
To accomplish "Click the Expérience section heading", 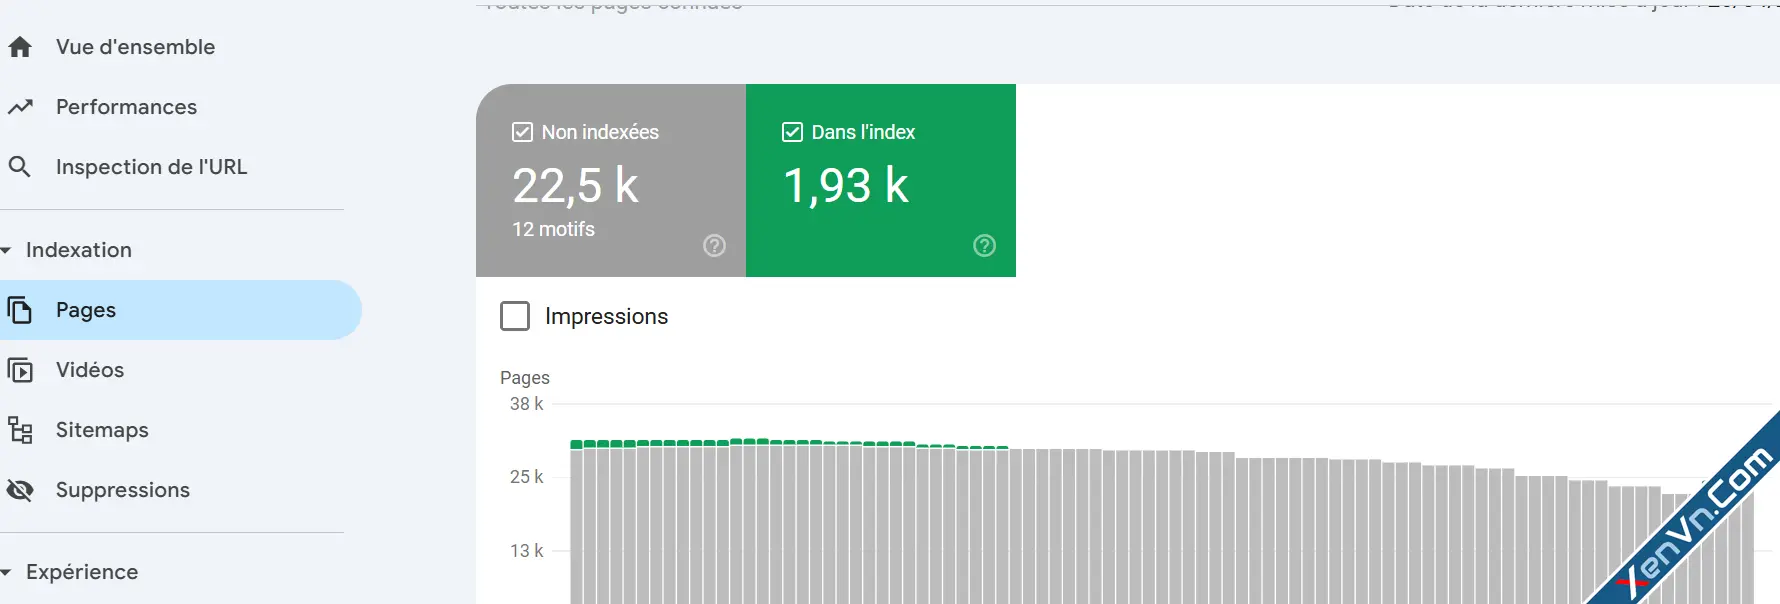I will coord(82,572).
